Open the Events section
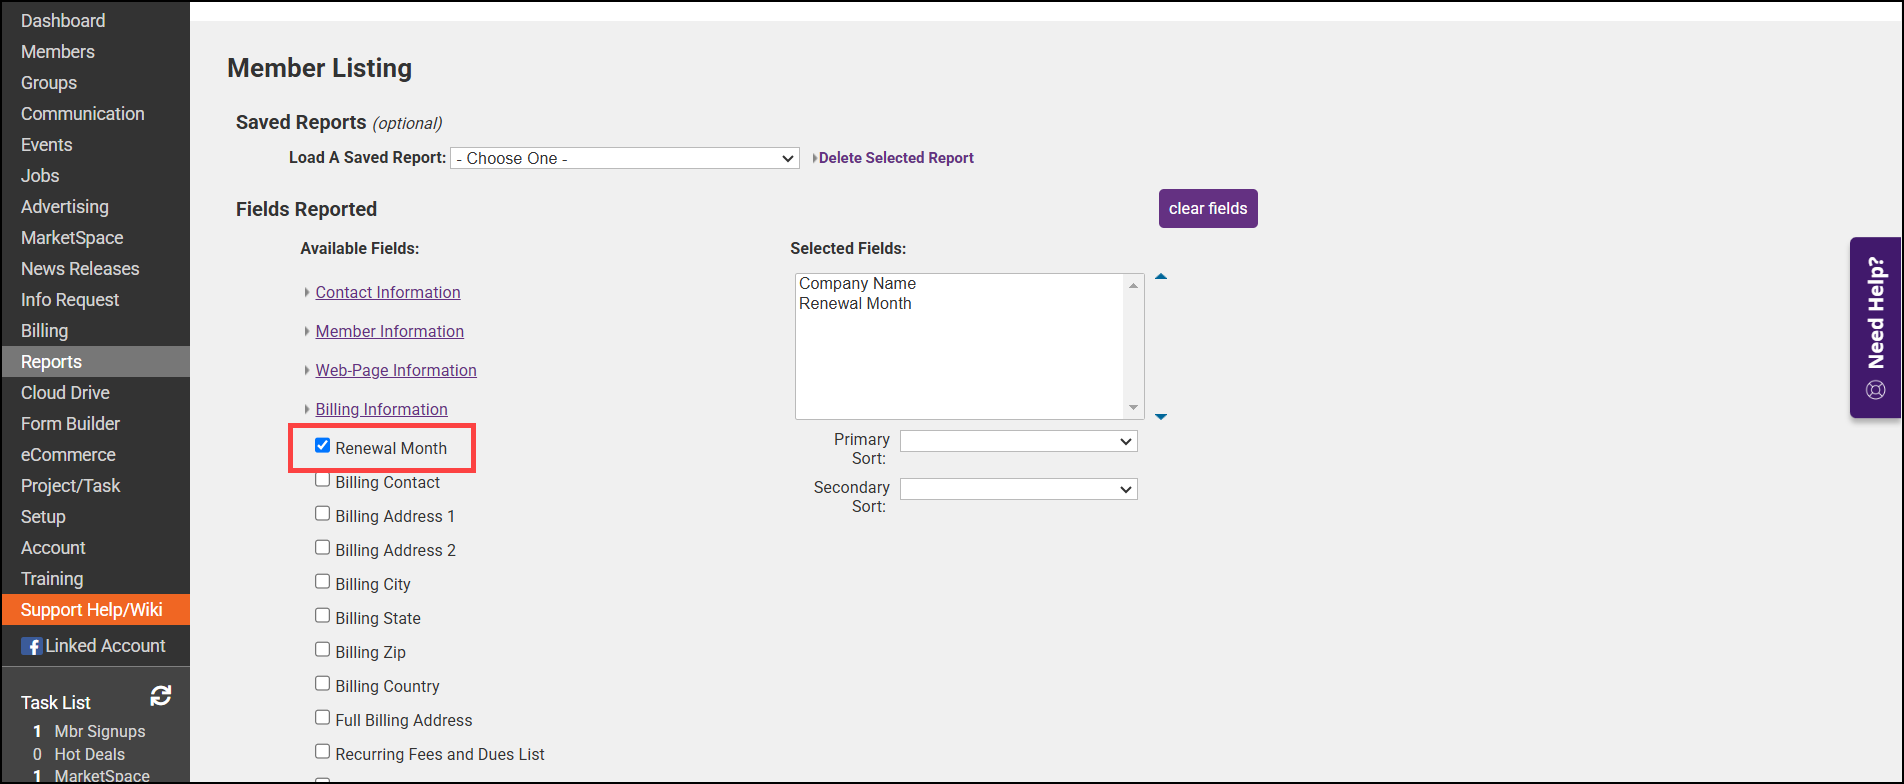The image size is (1904, 784). 47,145
